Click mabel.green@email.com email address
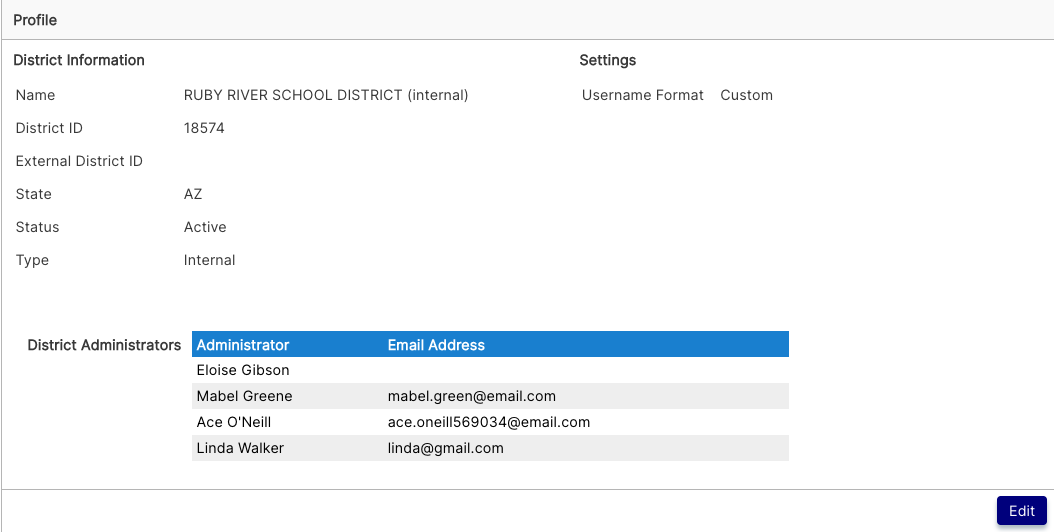 tap(472, 396)
